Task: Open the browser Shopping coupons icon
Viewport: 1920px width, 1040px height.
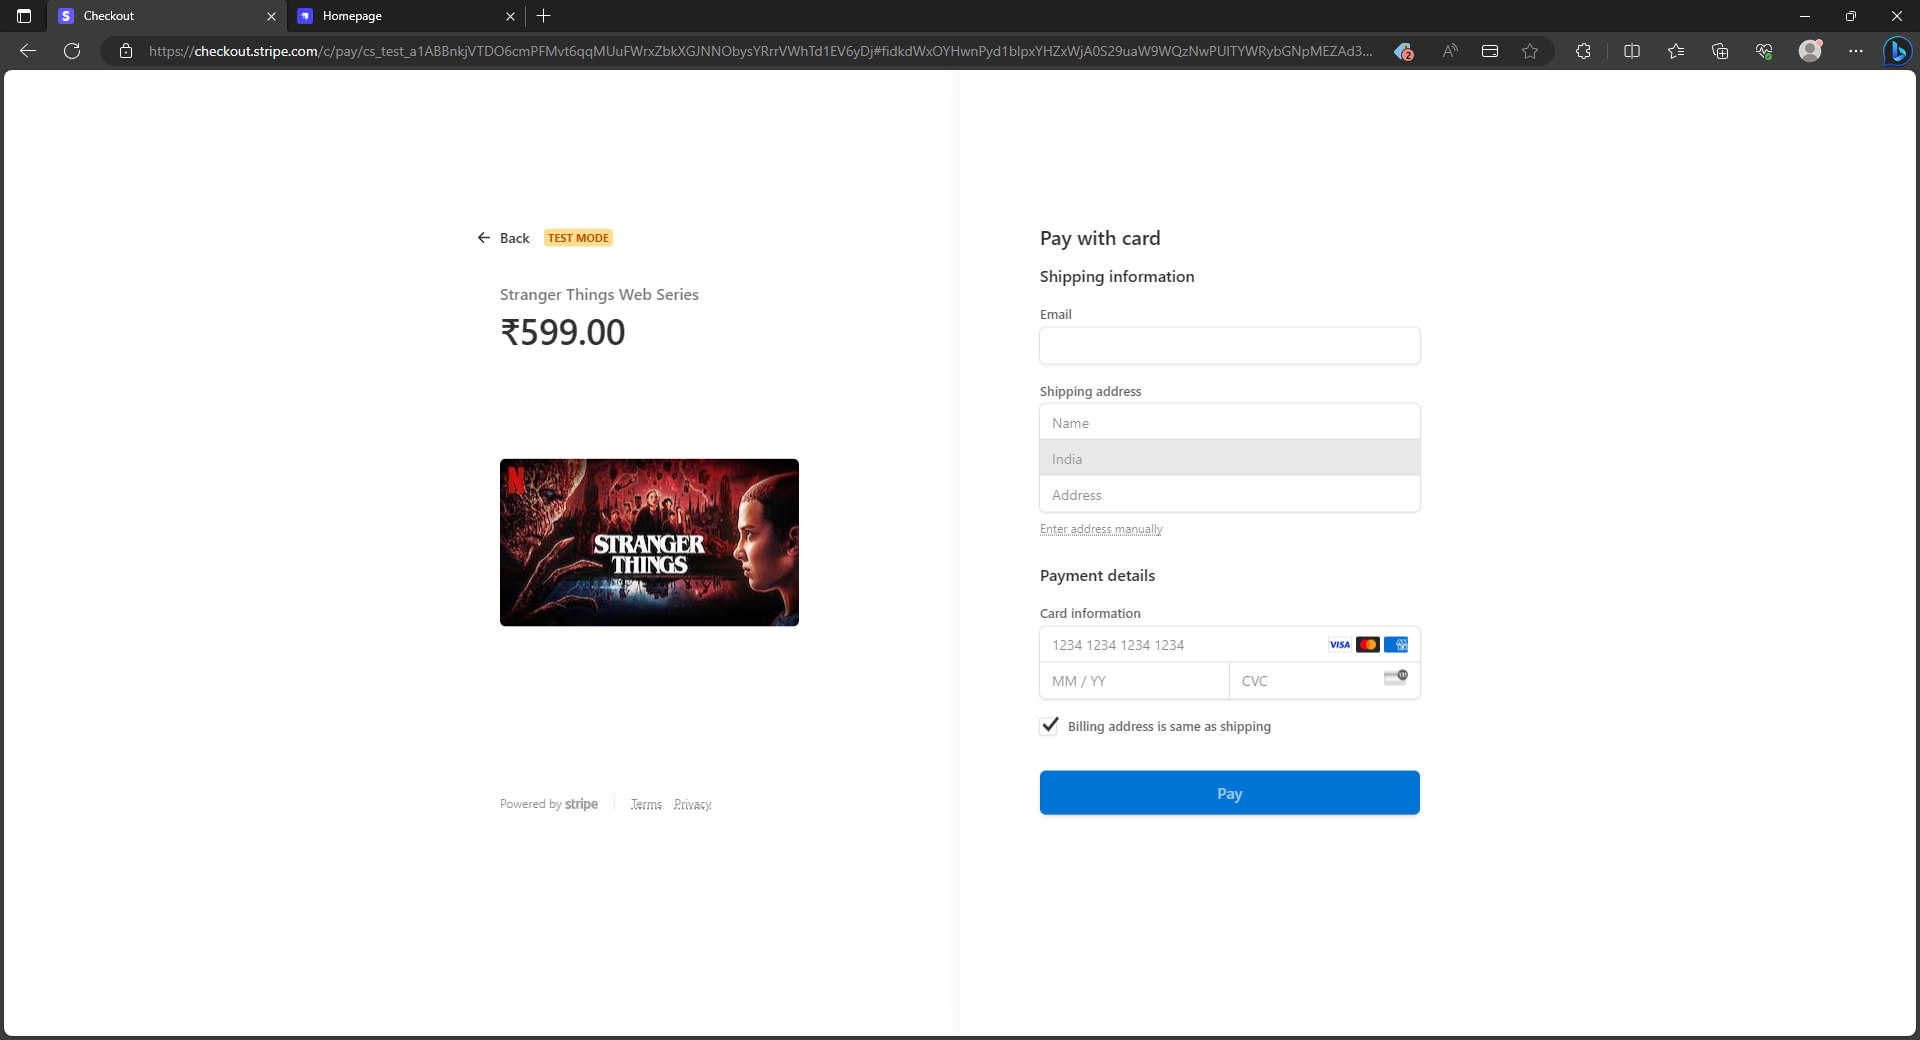Action: [x=1403, y=50]
